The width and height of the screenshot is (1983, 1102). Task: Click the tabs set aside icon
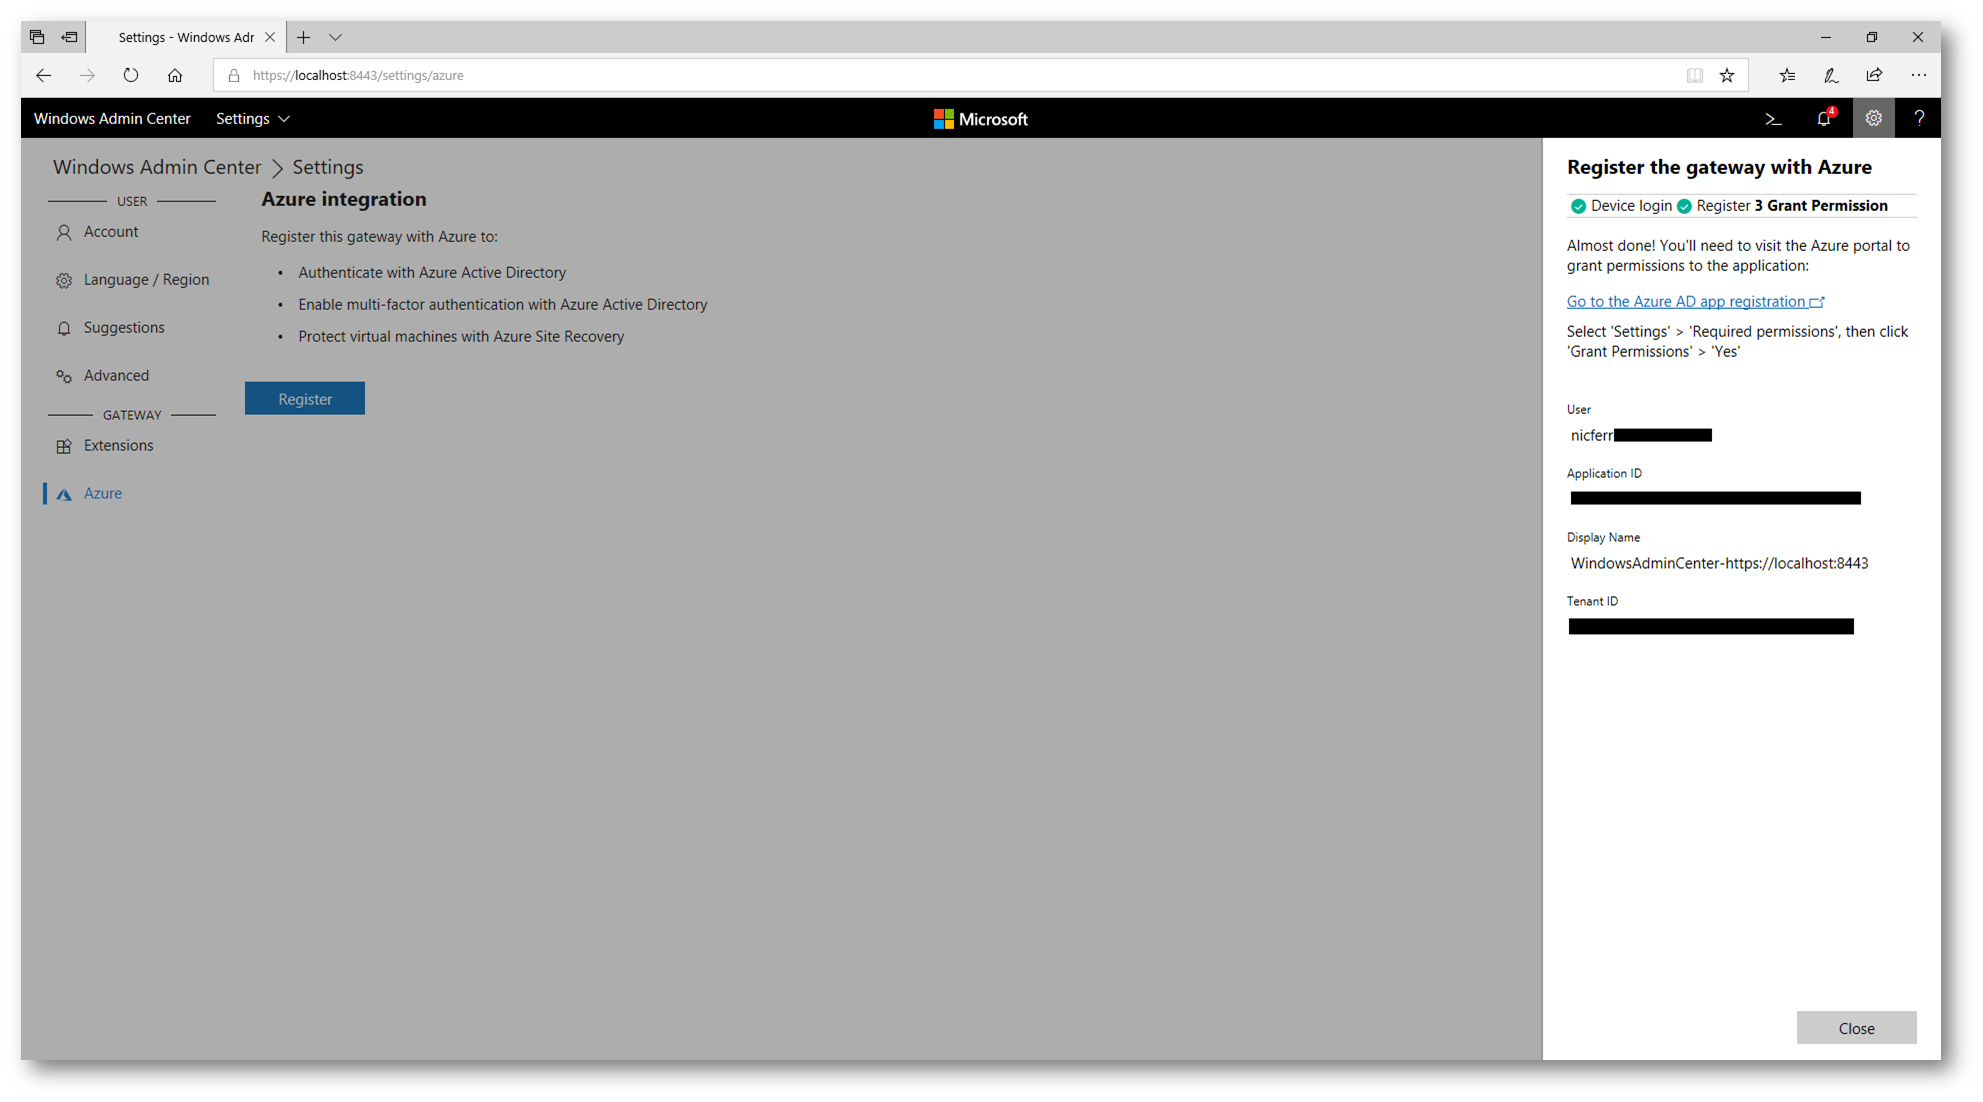point(37,37)
